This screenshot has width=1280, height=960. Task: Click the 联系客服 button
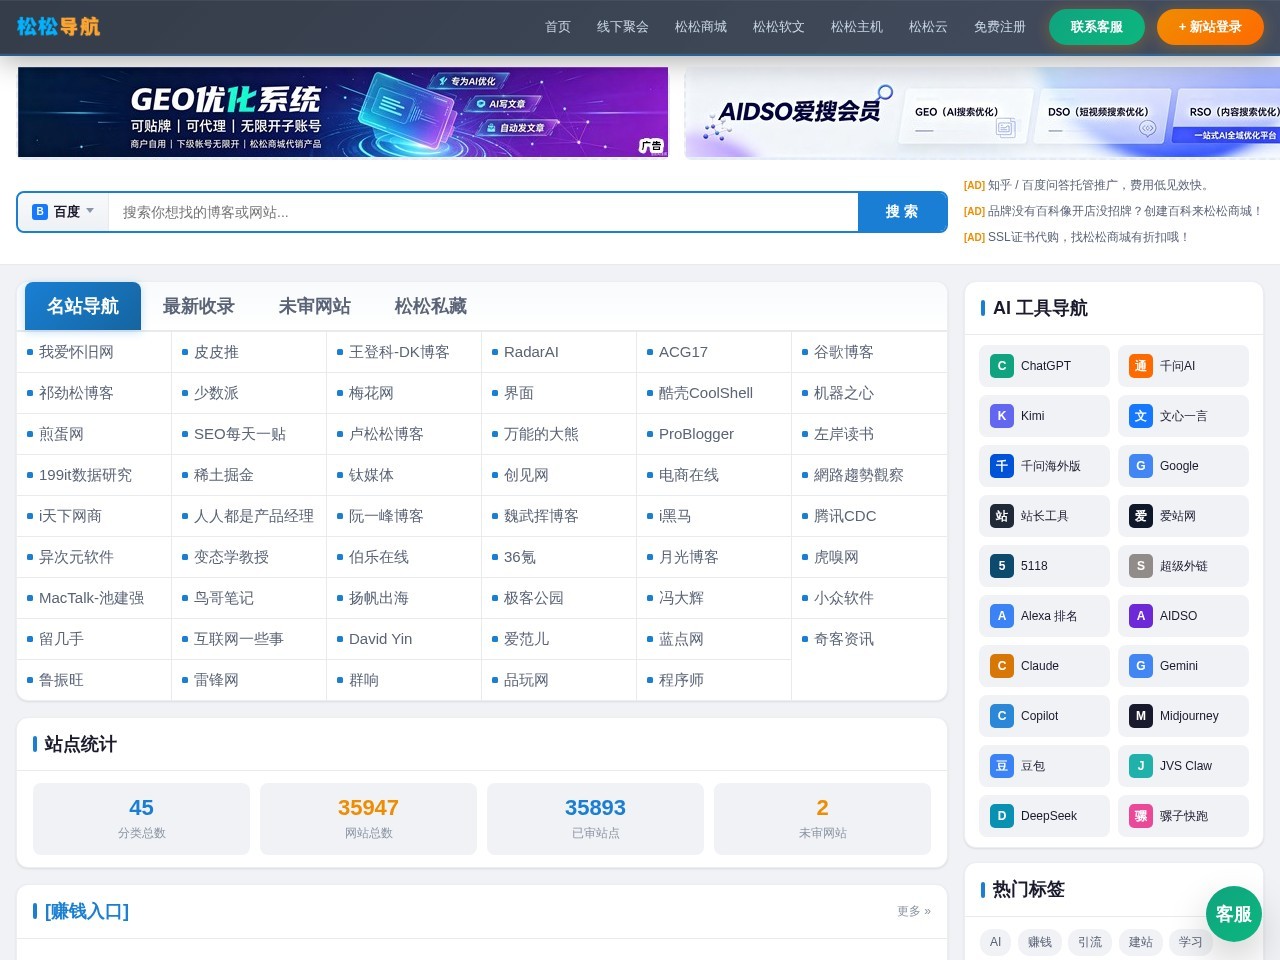1097,27
